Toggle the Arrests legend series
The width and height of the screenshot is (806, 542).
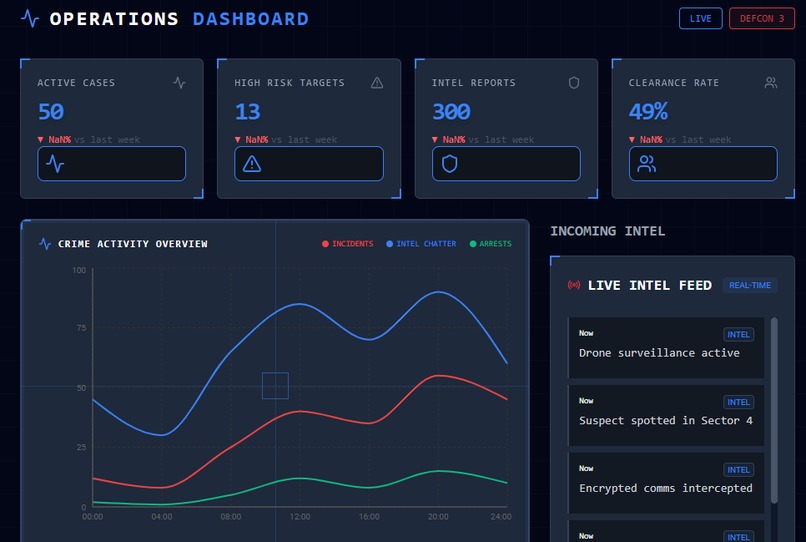pyautogui.click(x=490, y=244)
